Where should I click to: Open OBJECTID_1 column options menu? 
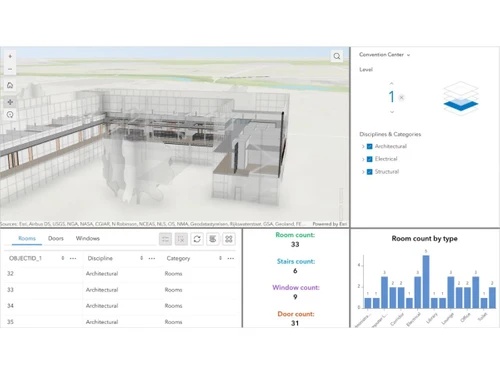pos(73,258)
